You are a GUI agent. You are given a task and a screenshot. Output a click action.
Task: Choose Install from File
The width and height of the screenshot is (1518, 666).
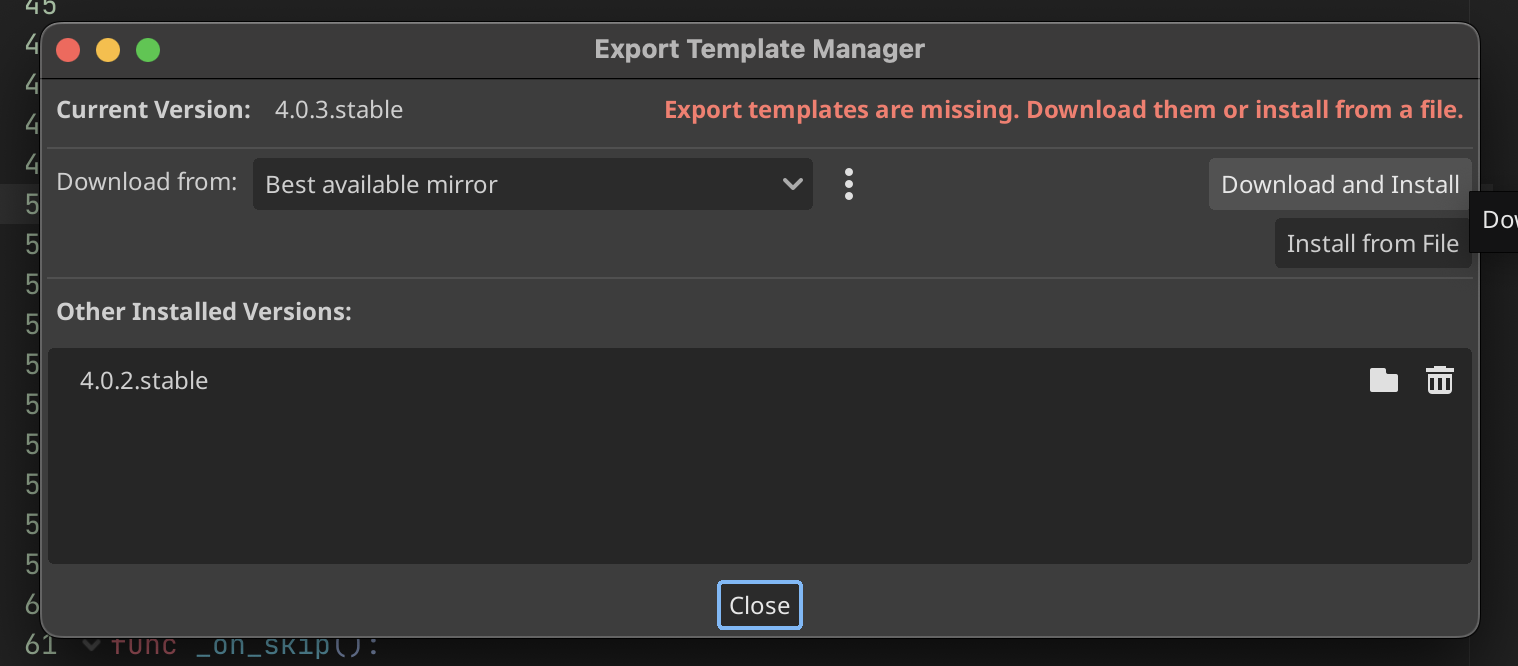pos(1372,243)
